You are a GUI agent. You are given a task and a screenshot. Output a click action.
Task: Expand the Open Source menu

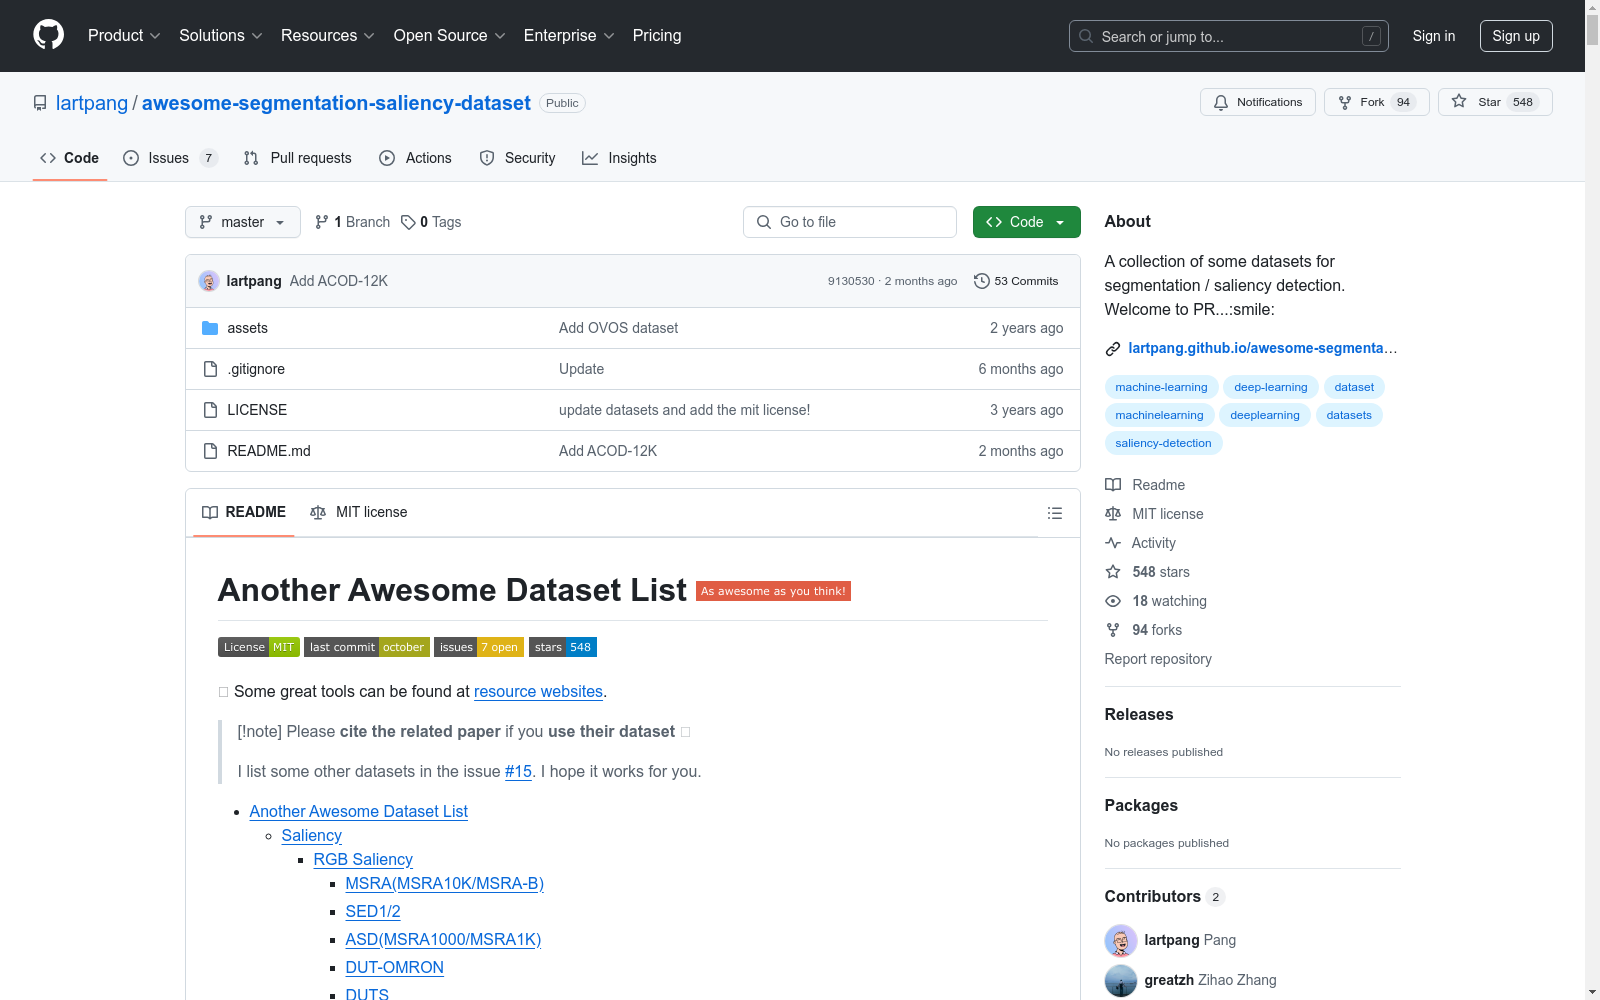point(450,35)
